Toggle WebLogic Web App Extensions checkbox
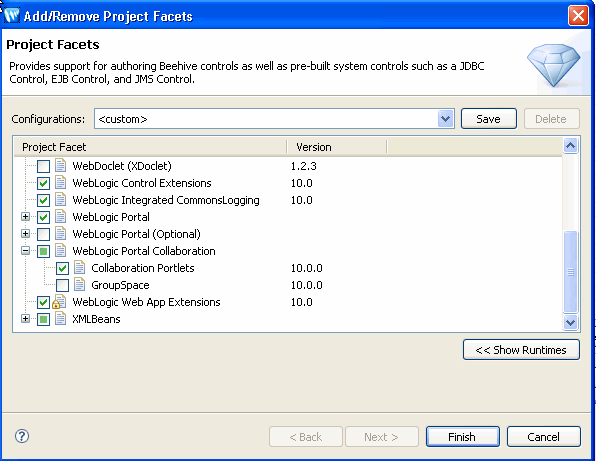596x461 pixels. [x=43, y=303]
